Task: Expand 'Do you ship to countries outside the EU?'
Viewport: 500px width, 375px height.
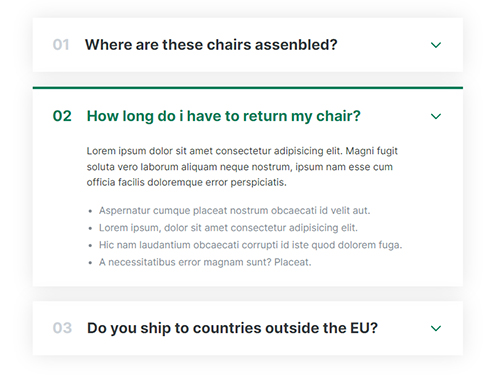Action: click(x=232, y=328)
